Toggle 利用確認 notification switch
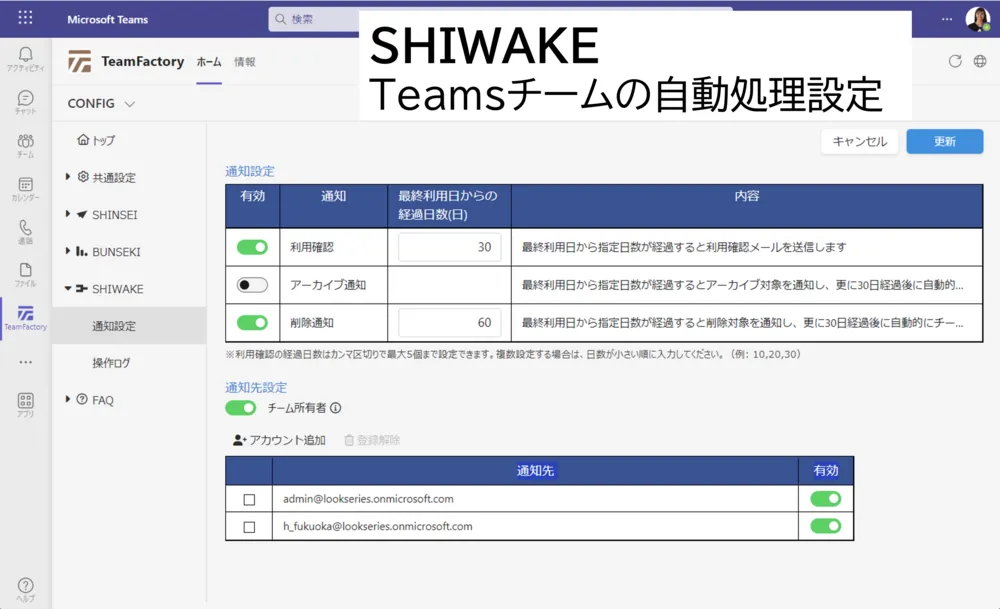Screen dimensions: 1000x609 click(x=252, y=247)
